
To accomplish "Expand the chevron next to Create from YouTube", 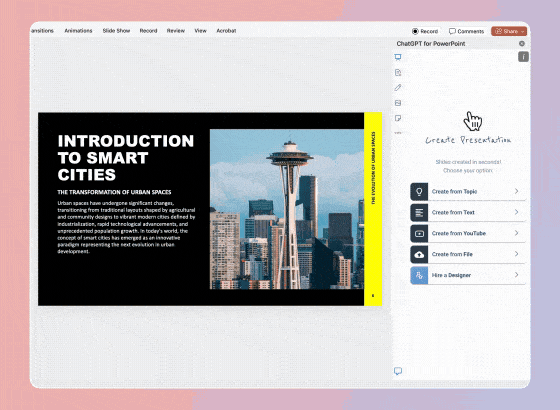I will coord(516,233).
